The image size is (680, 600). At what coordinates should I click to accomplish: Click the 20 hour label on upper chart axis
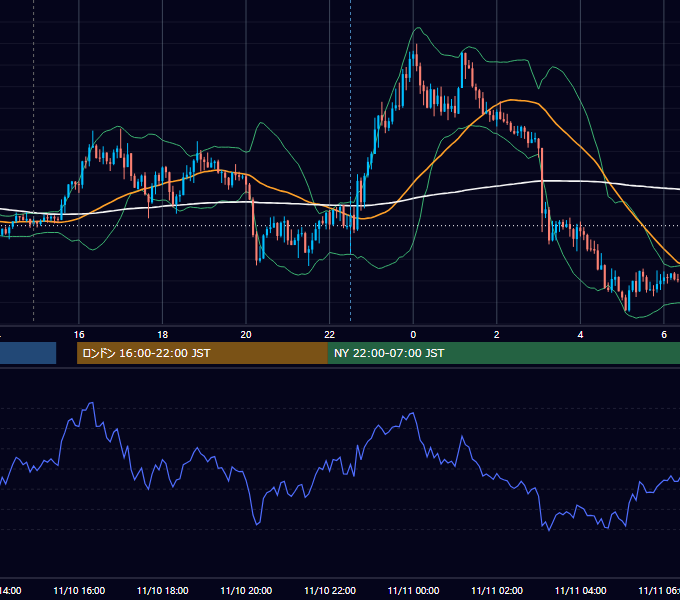coord(246,335)
